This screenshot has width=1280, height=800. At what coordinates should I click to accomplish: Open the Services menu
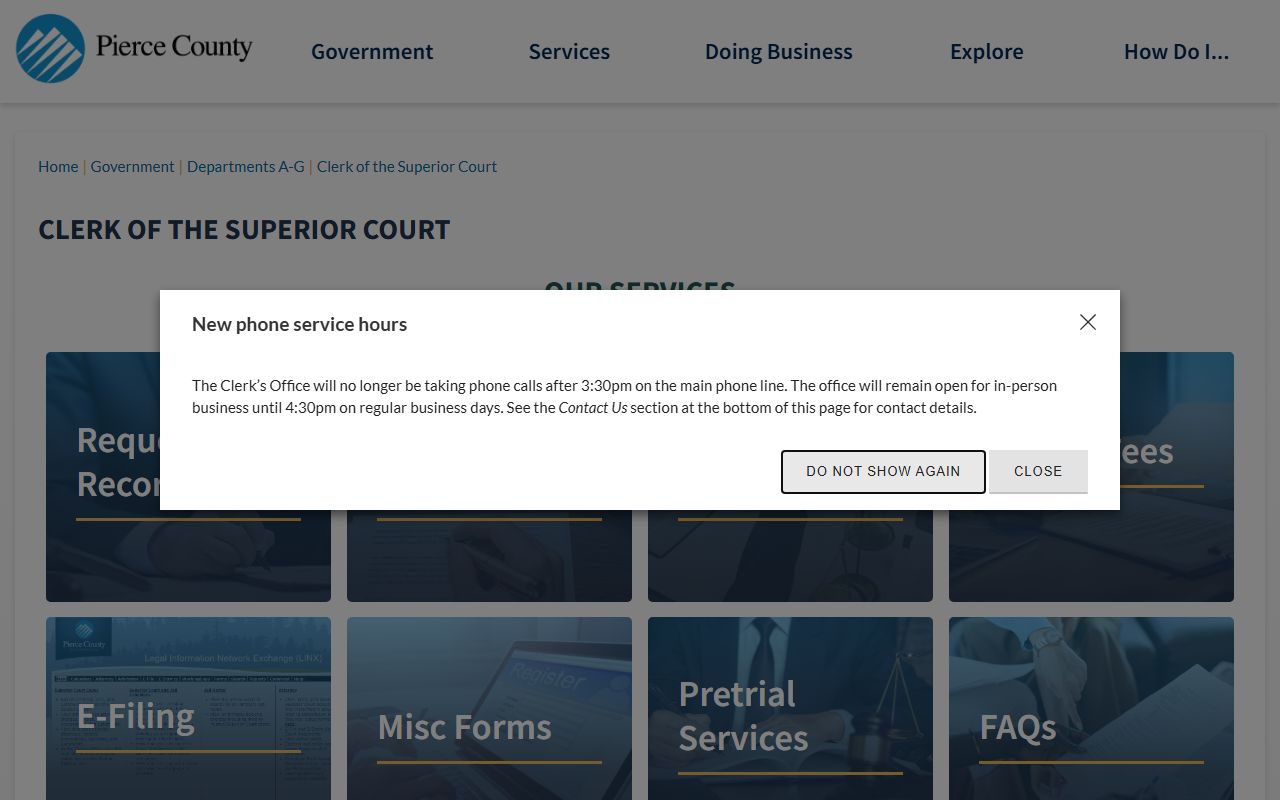(569, 52)
